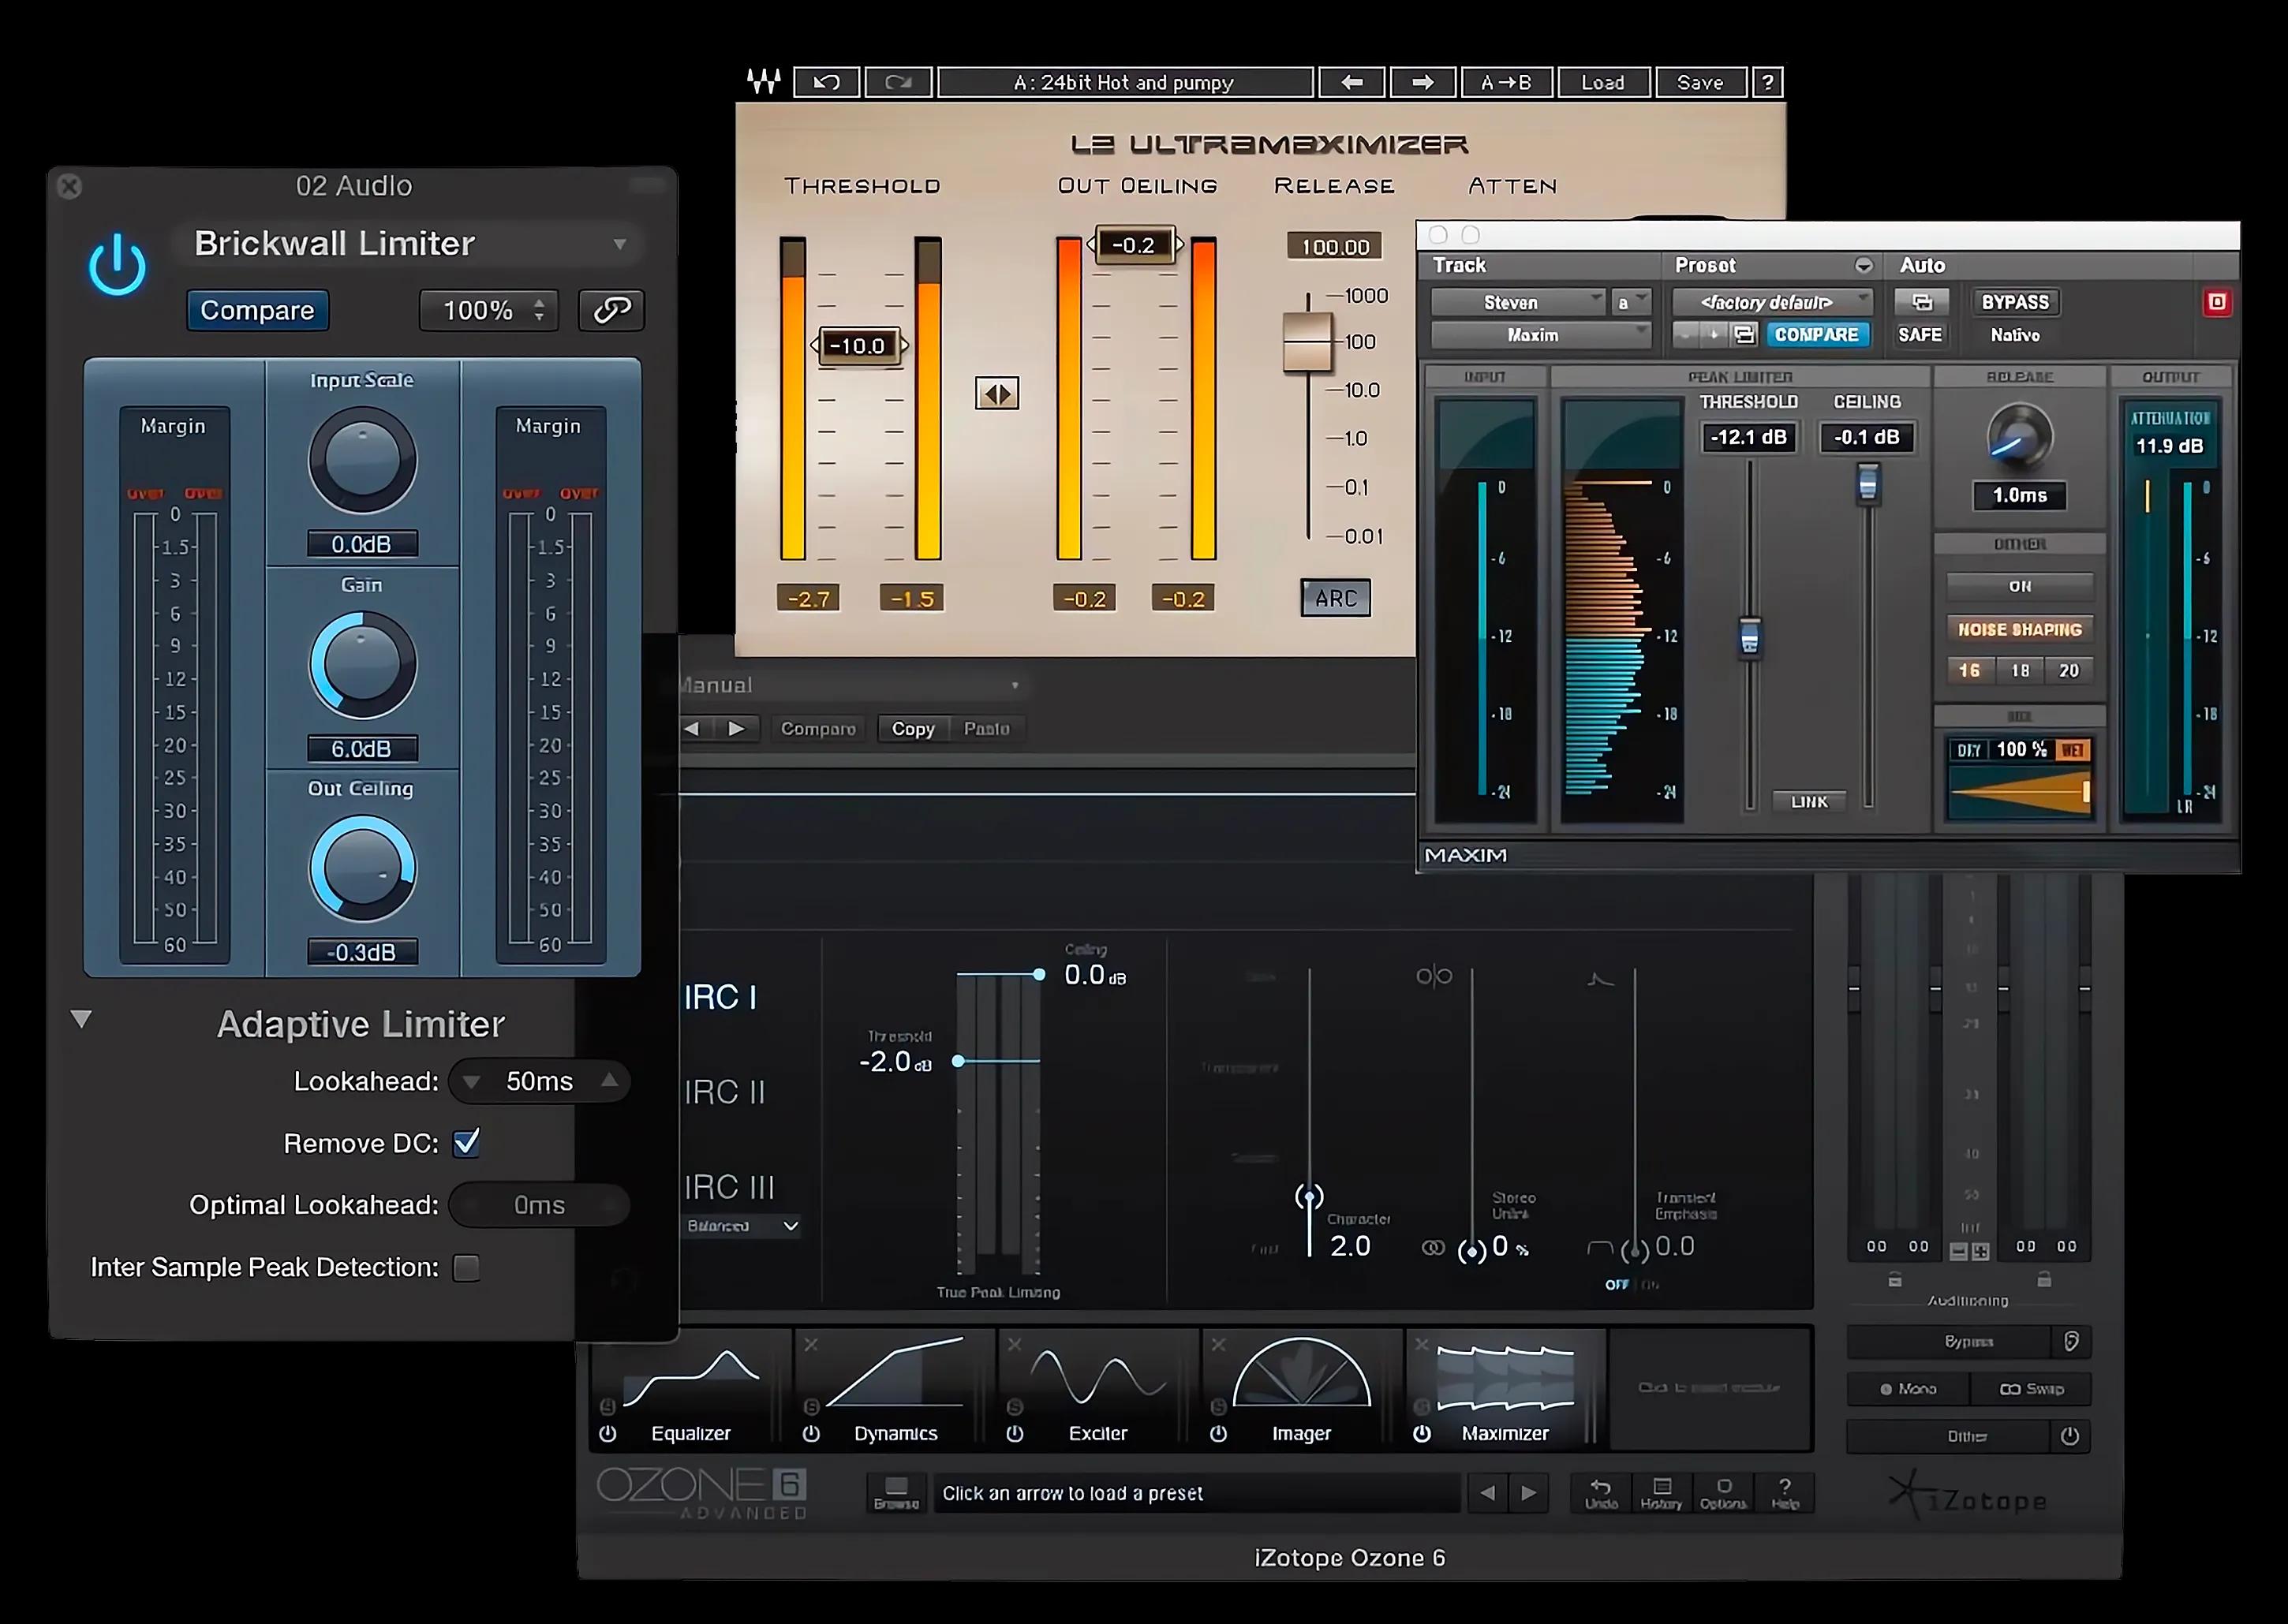Click Maxim COMPARE button
The height and width of the screenshot is (1624, 2288).
tap(1816, 334)
